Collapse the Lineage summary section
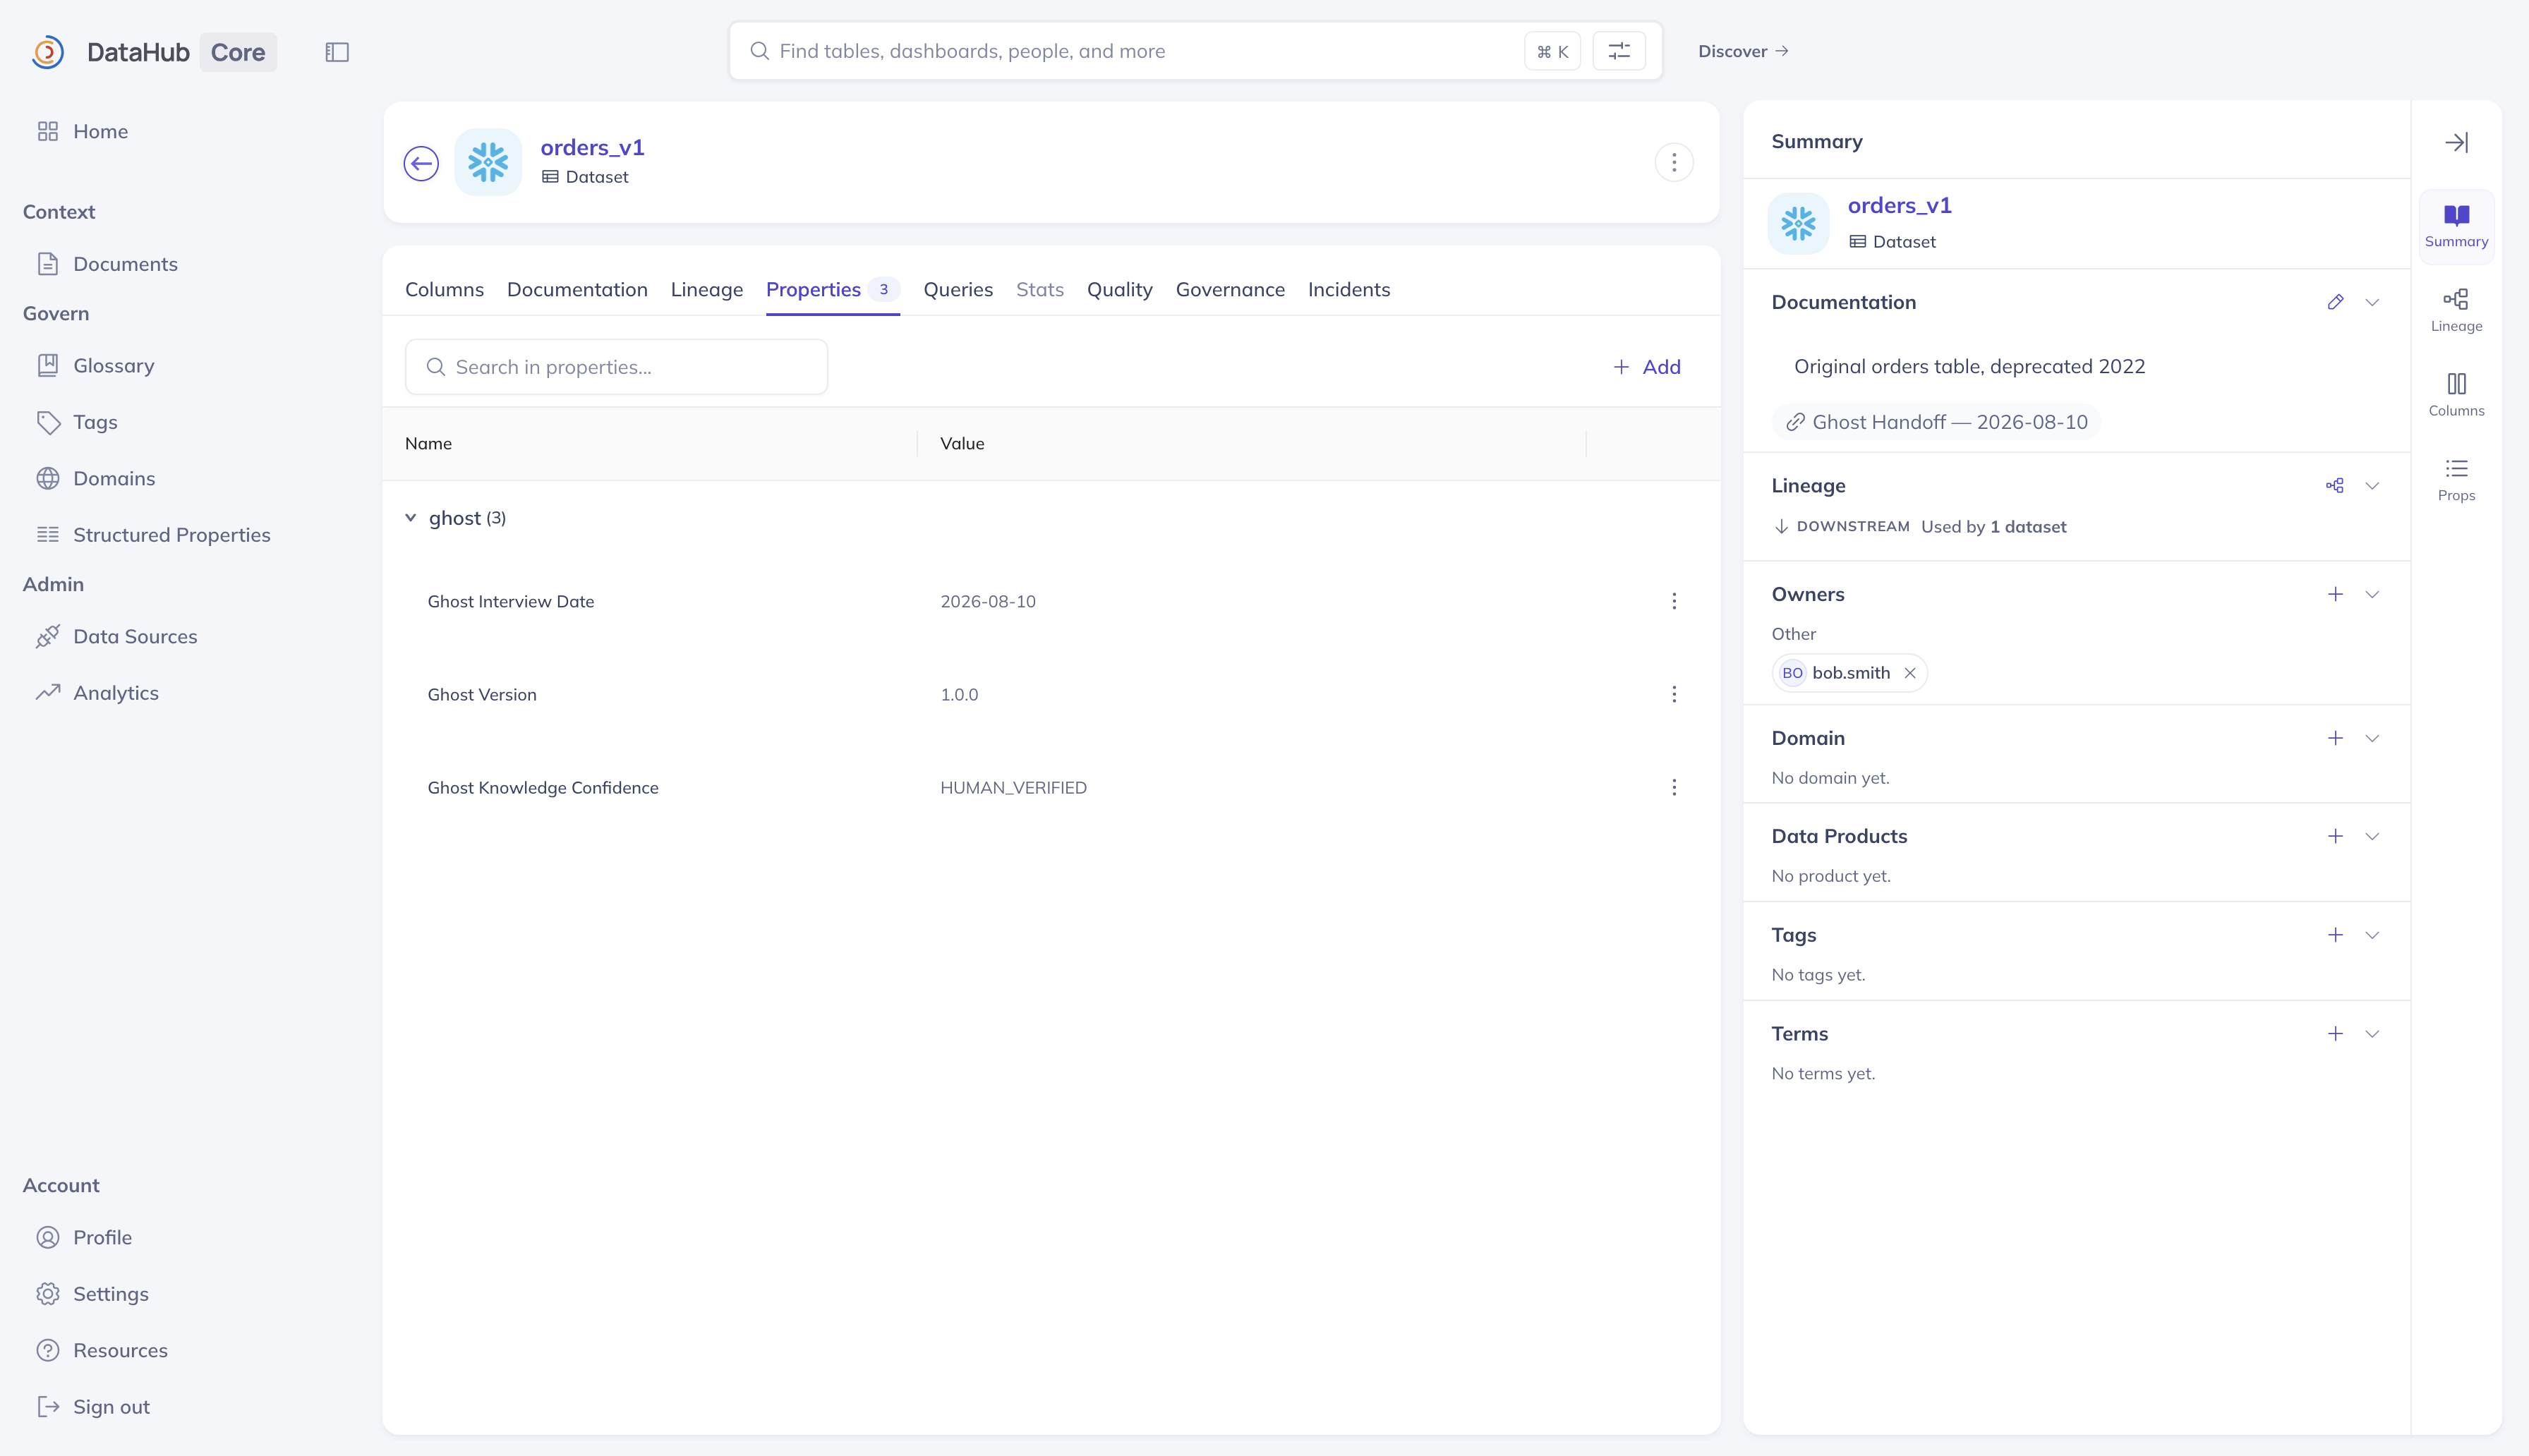2529x1456 pixels. coord(2372,485)
